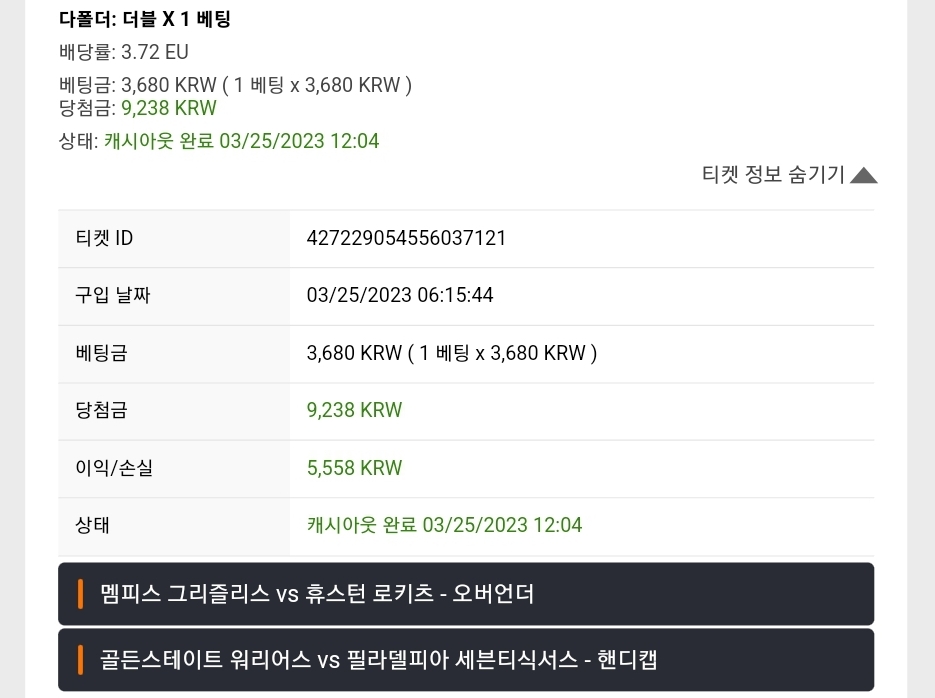The height and width of the screenshot is (698, 935).
Task: Click the green 9,238 KRW value in the table
Action: click(x=354, y=410)
